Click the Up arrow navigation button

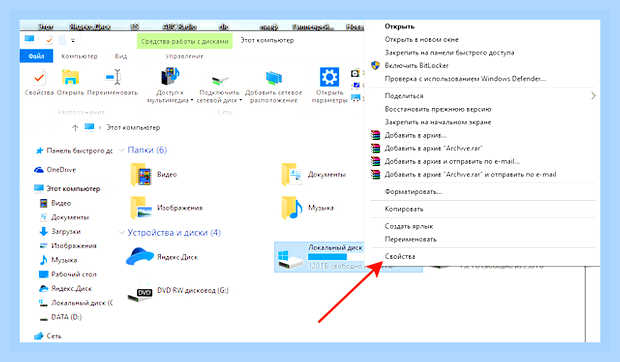75,128
